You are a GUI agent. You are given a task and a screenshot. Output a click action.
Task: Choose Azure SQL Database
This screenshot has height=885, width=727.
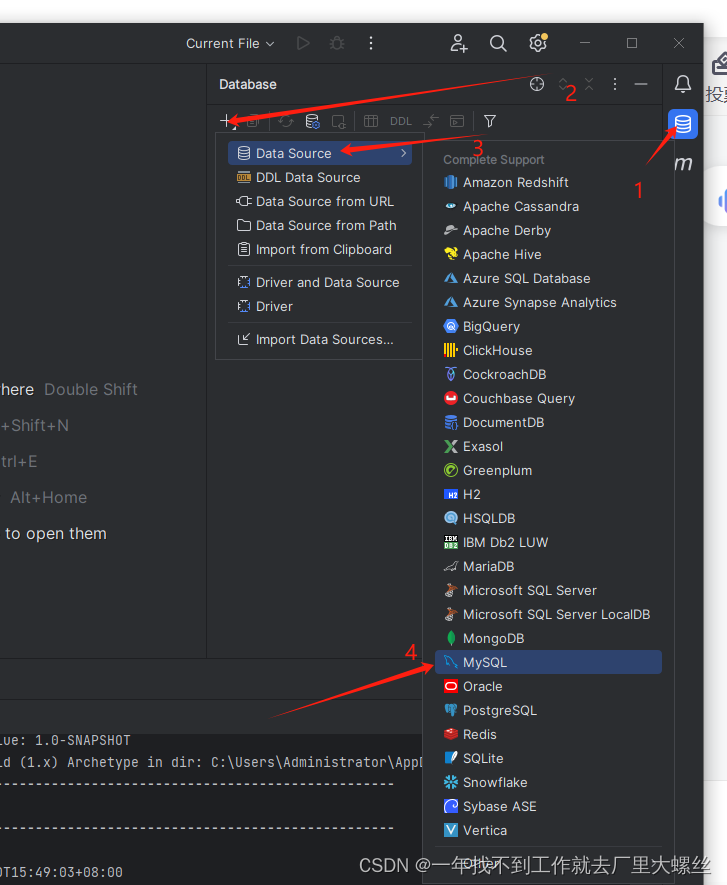coord(548,278)
